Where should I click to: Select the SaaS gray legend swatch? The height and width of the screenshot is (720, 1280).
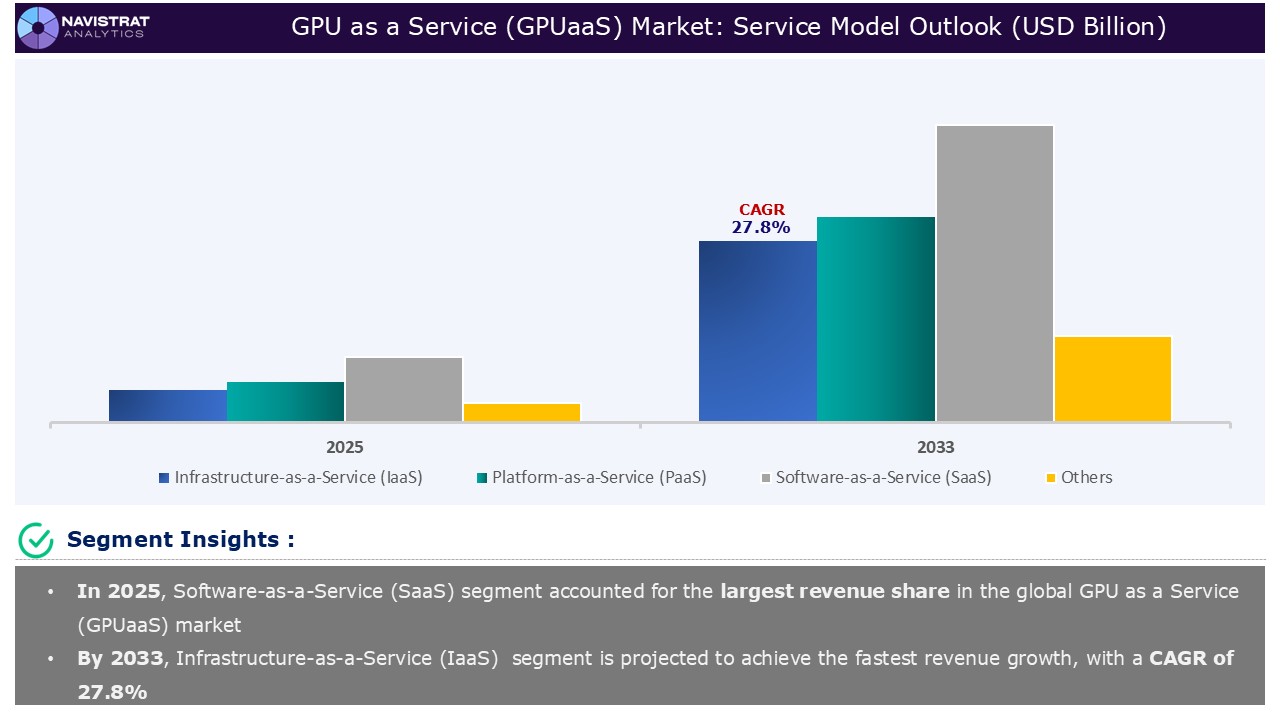[766, 478]
